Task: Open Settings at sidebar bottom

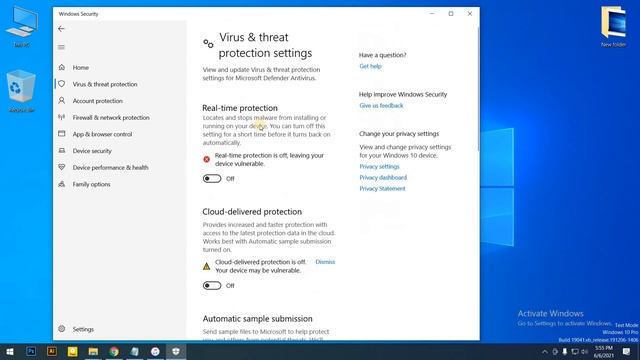Action: pyautogui.click(x=83, y=329)
